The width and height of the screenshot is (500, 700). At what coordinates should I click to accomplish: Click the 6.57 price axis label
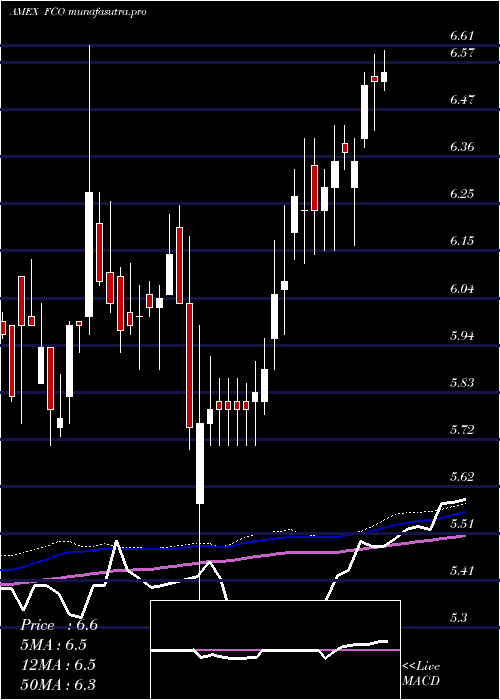pyautogui.click(x=462, y=53)
